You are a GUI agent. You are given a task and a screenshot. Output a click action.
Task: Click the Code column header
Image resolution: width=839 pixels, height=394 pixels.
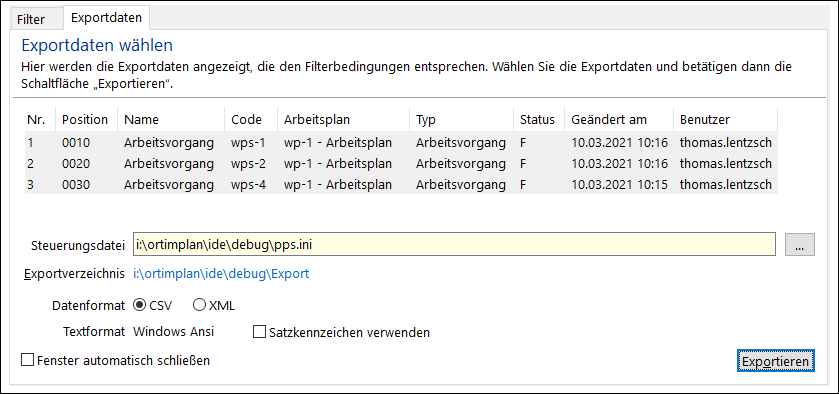251,119
